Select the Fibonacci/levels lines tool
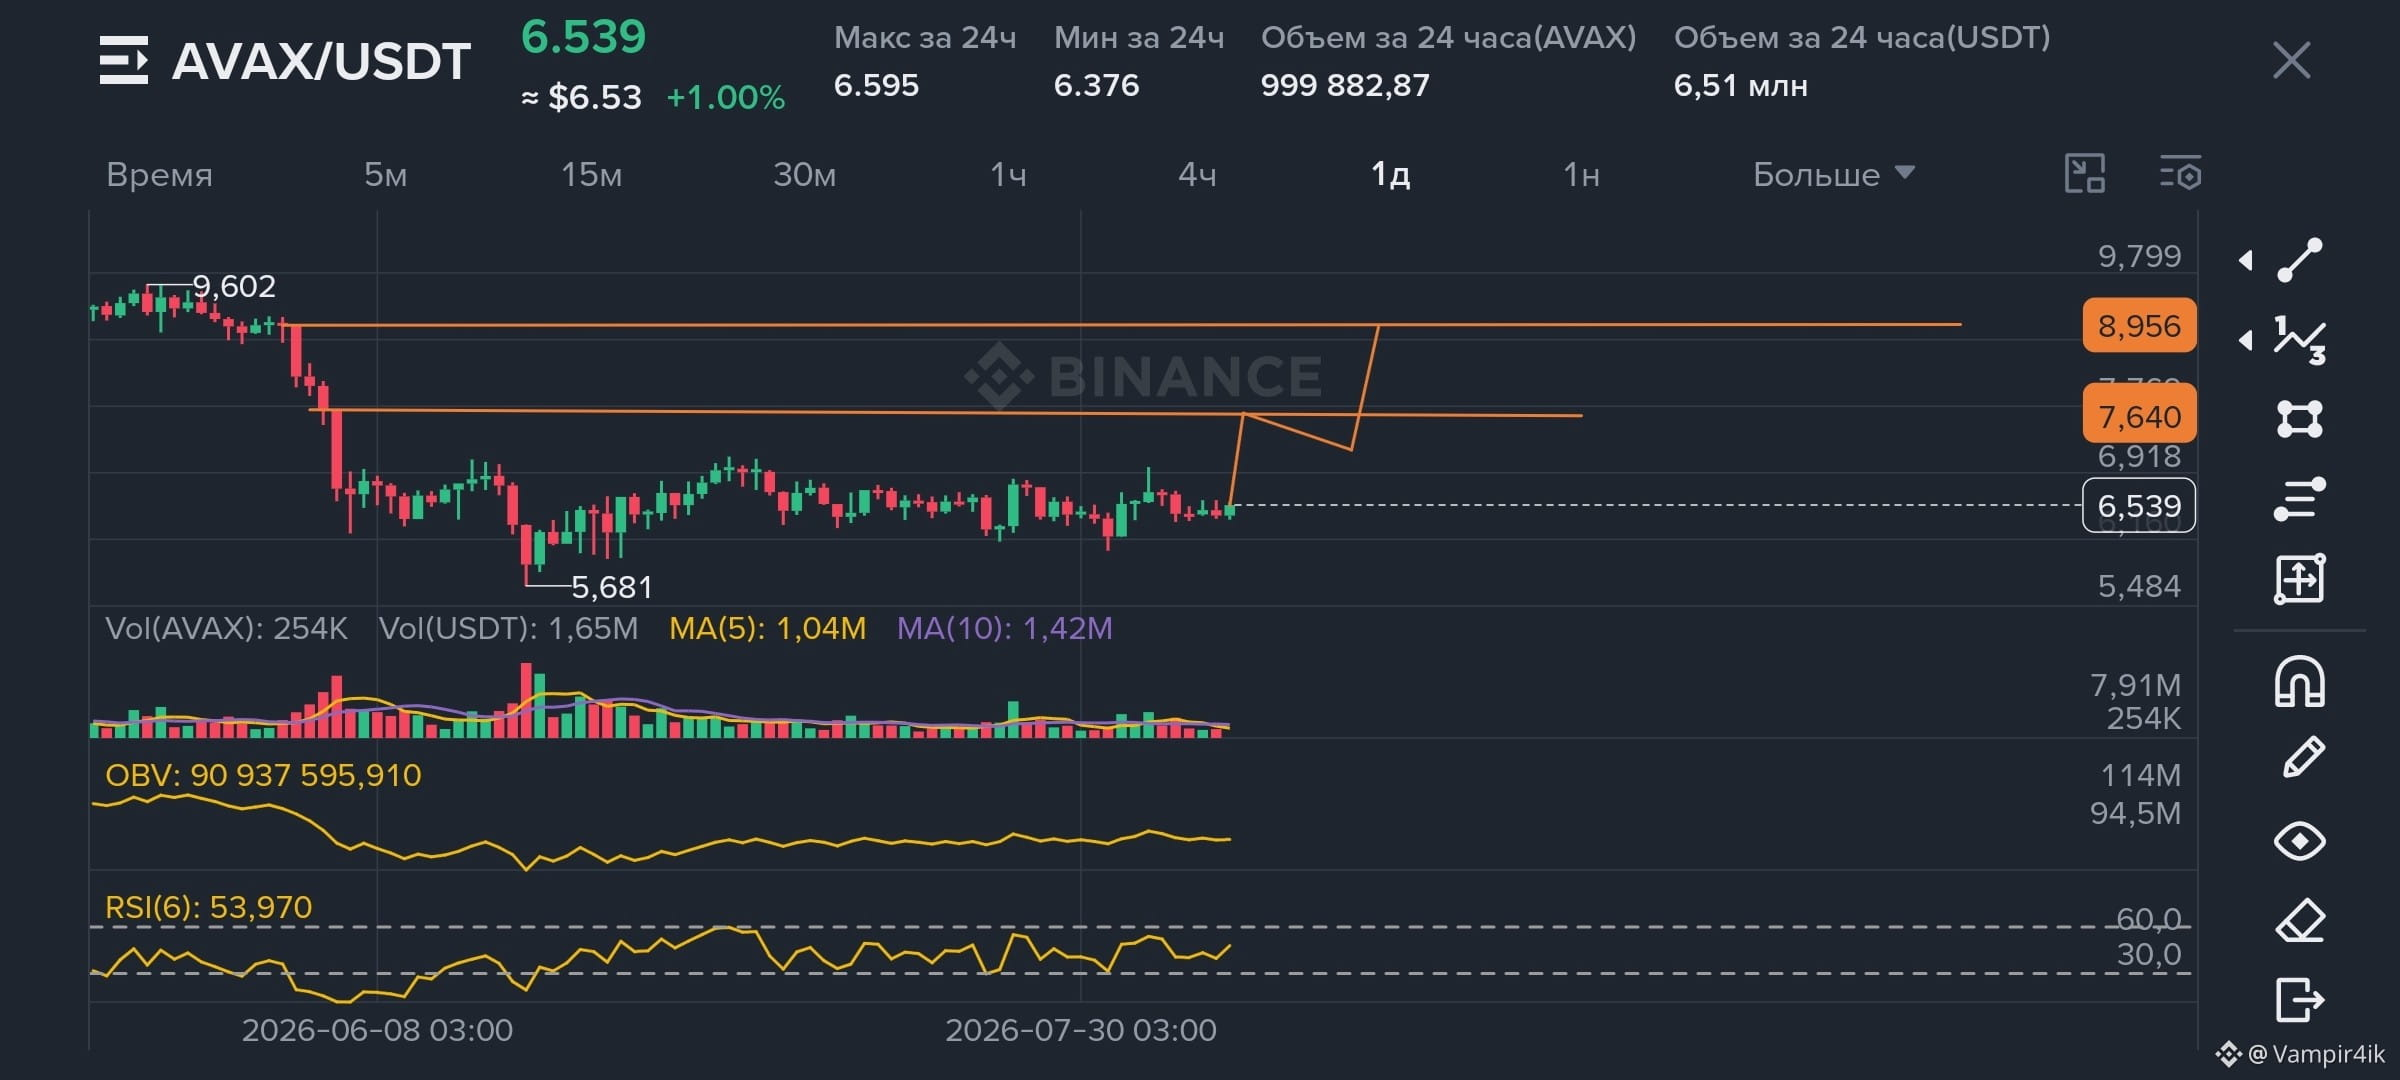Screen dimensions: 2400x1080 tap(2300, 499)
